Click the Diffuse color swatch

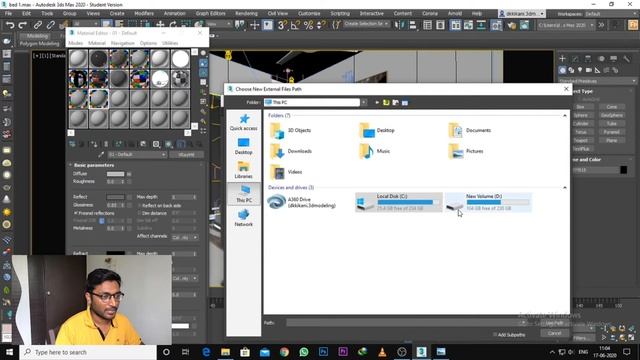(116, 174)
